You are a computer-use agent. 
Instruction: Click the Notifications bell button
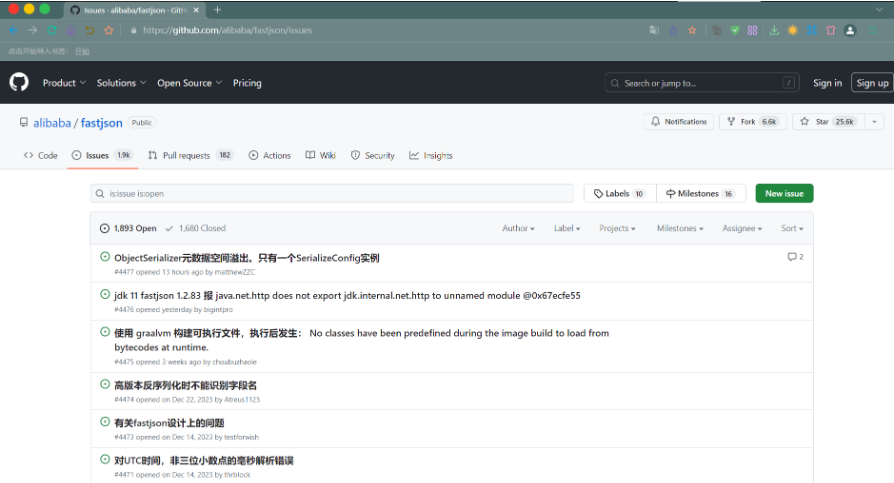tap(678, 121)
